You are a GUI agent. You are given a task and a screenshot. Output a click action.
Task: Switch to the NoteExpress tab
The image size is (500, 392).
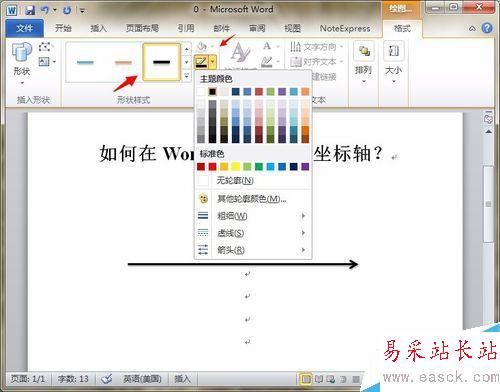tap(345, 28)
